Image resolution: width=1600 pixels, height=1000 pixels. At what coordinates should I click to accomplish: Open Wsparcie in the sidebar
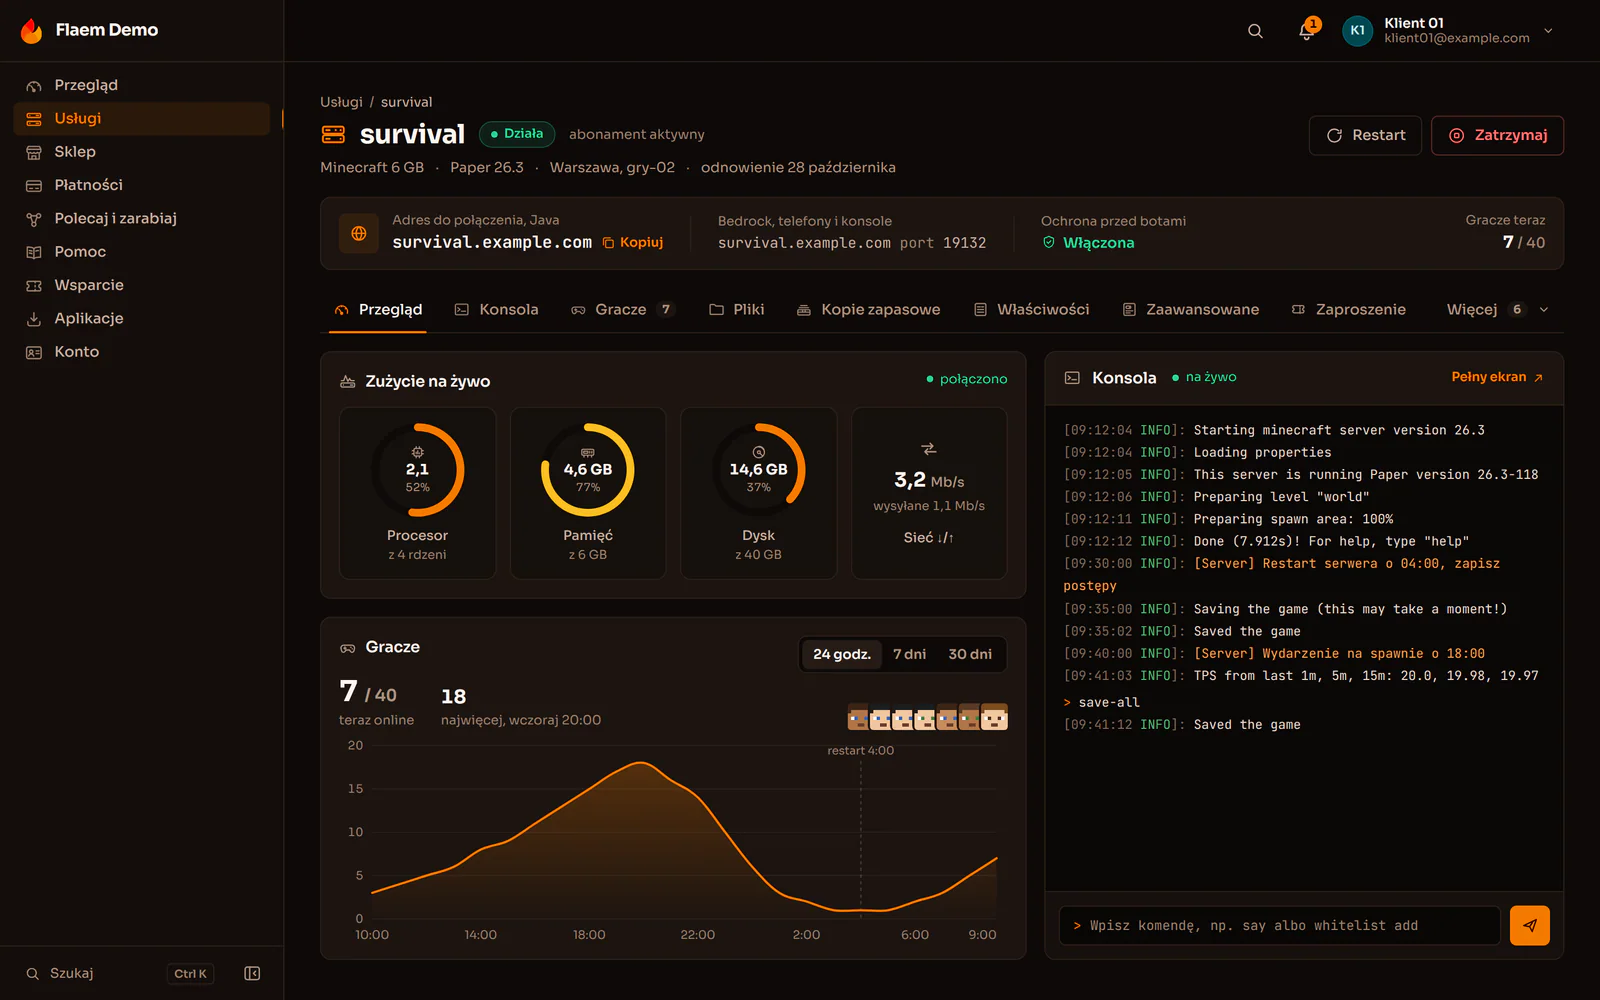[x=142, y=285]
